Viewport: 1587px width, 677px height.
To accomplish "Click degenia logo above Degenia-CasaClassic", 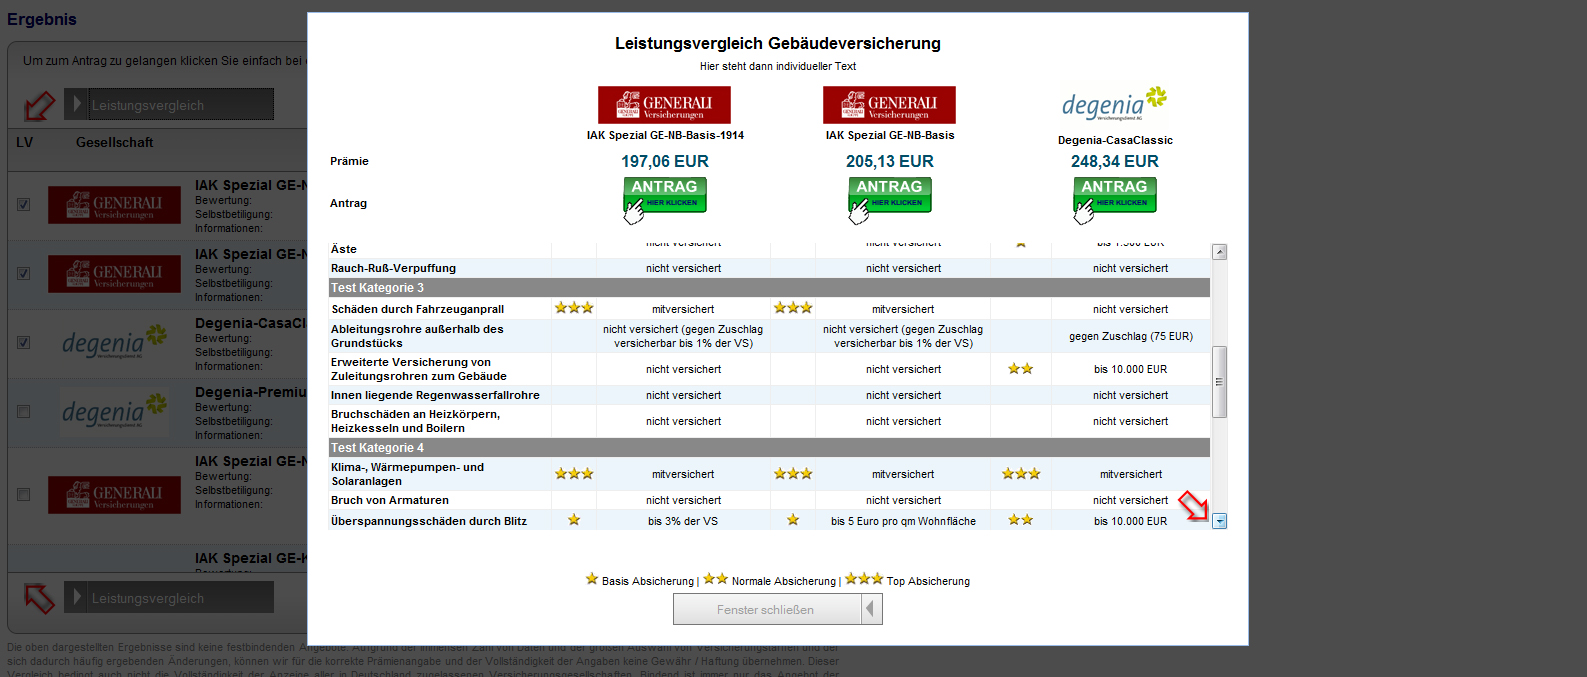I will 1114,103.
